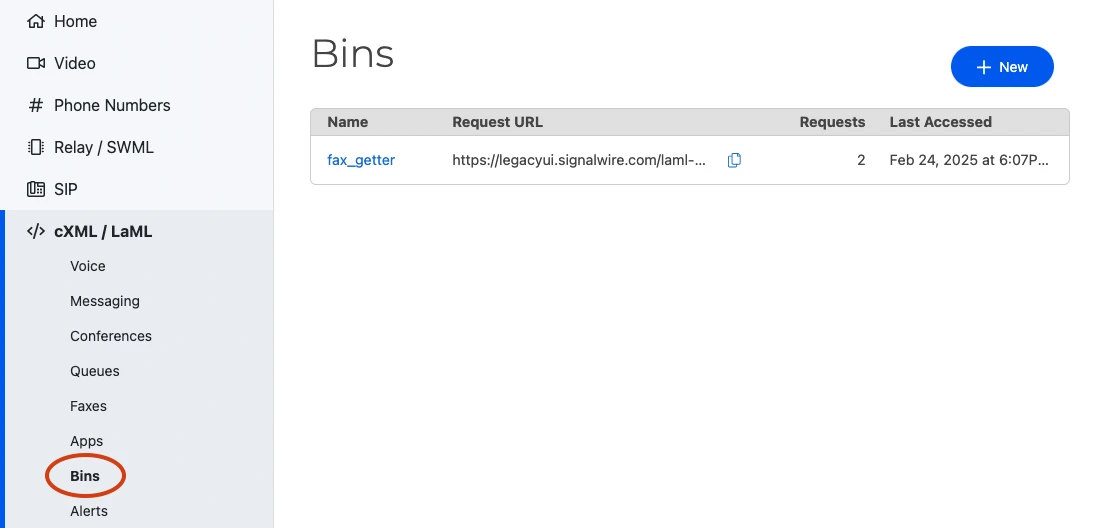This screenshot has width=1103, height=528.
Task: Navigate to Faxes section
Action: [x=88, y=406]
